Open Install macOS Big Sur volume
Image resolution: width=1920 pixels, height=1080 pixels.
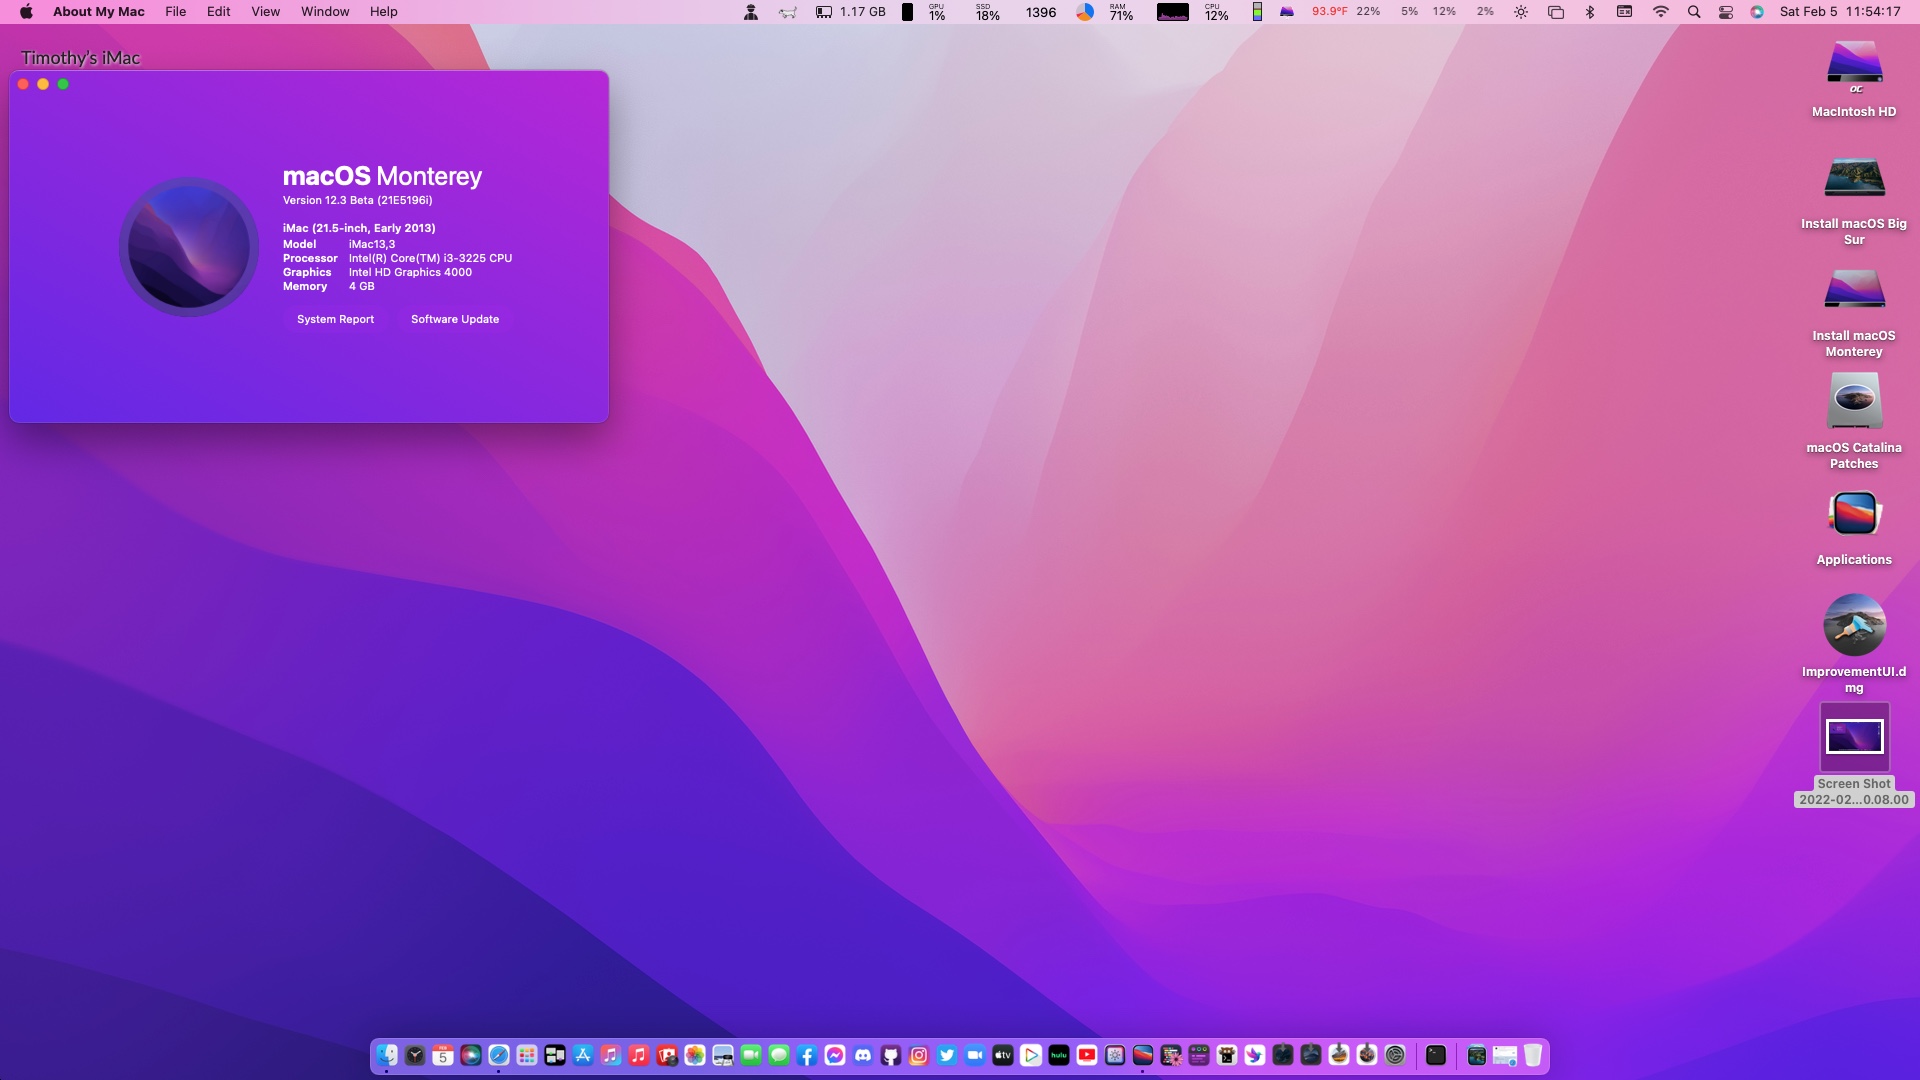[x=1854, y=178]
